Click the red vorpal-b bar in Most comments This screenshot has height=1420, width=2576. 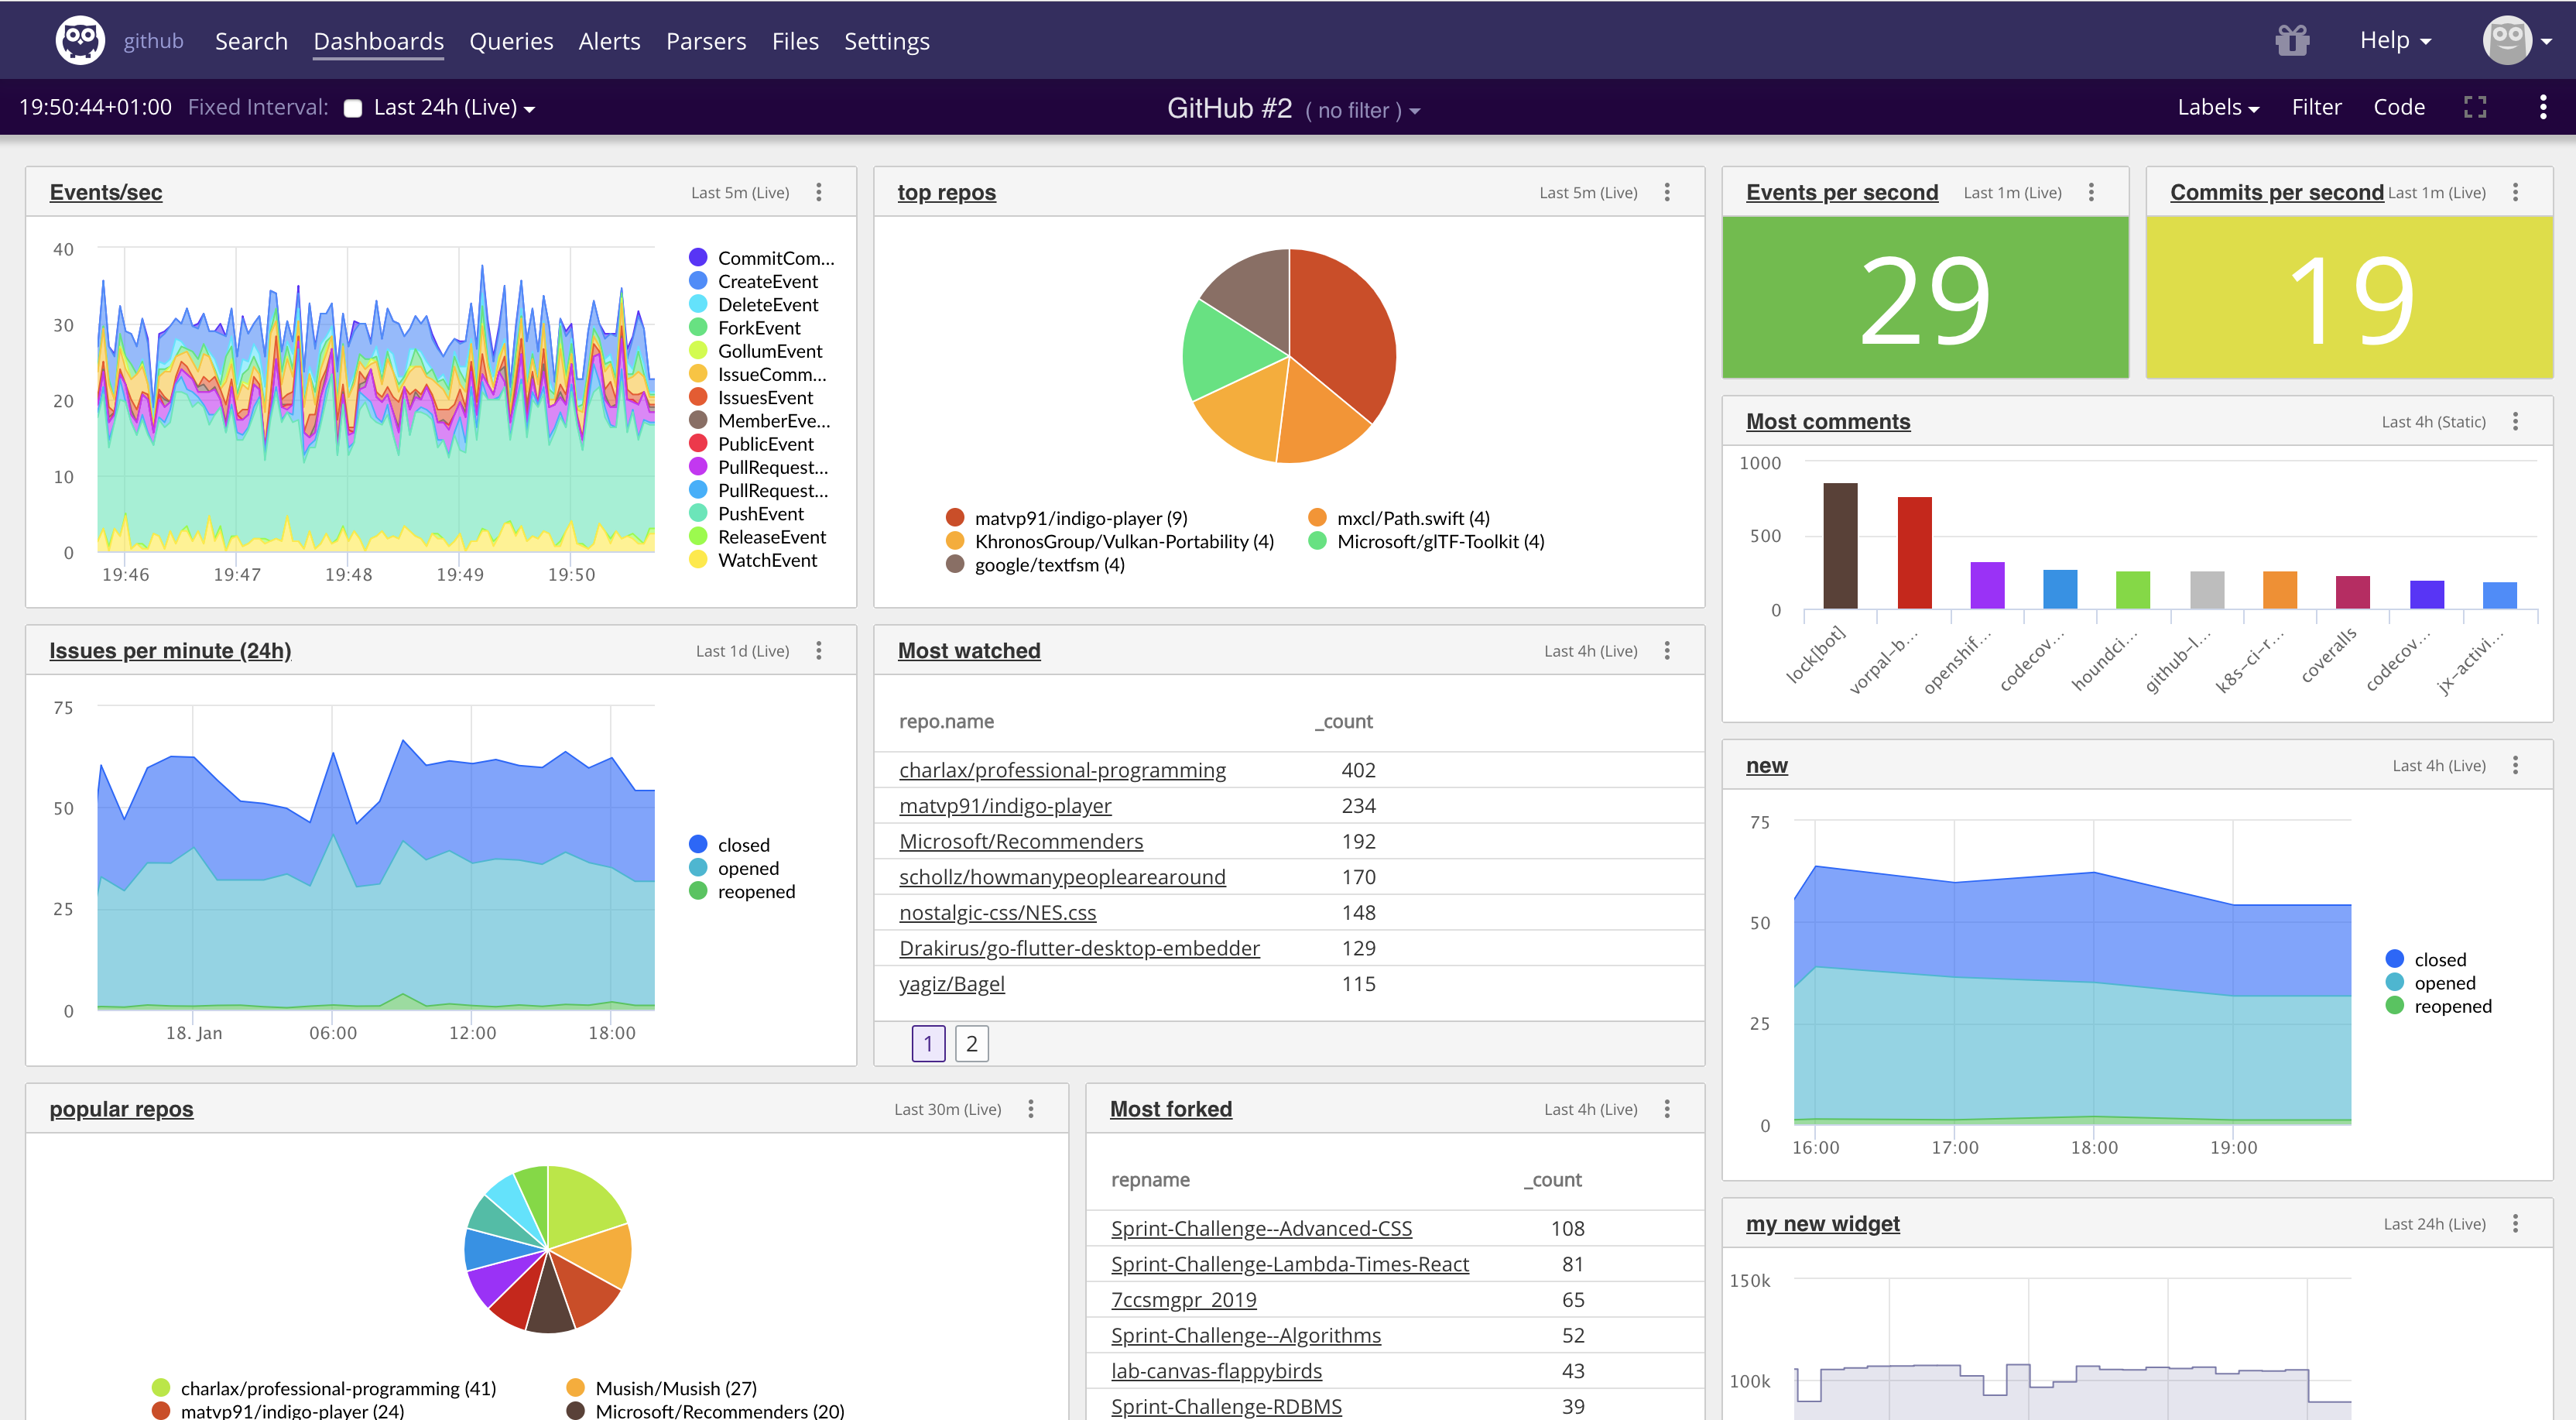1914,552
